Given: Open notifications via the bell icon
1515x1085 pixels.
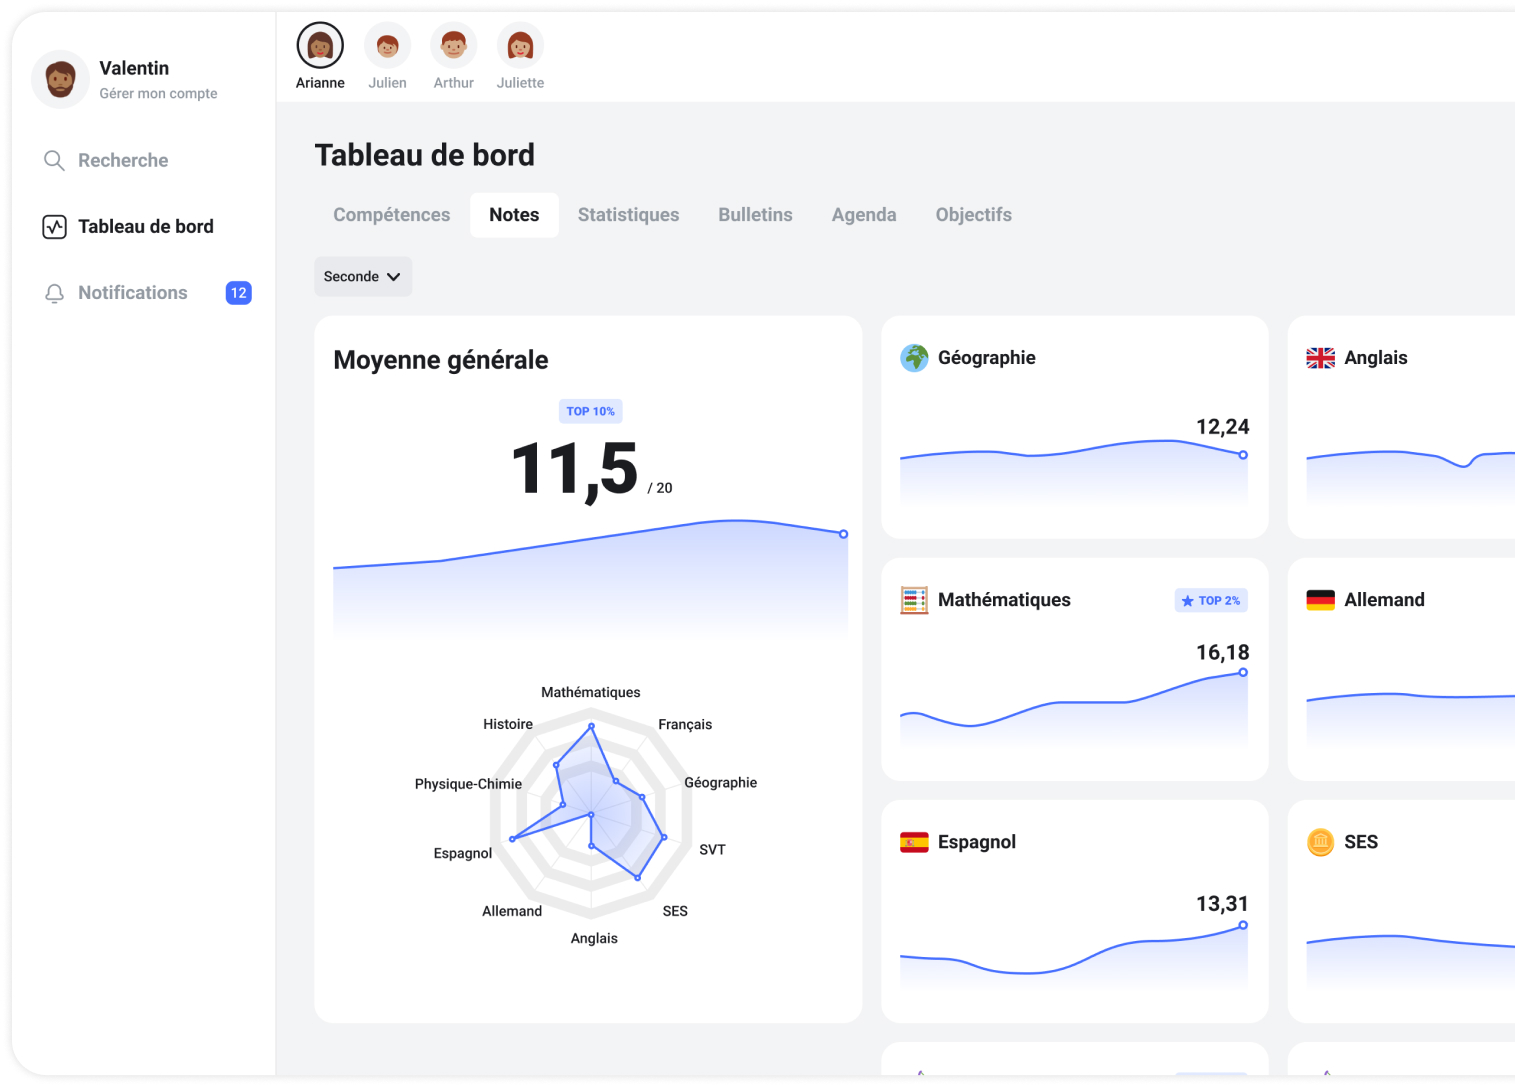Looking at the screenshot, I should click(x=54, y=292).
